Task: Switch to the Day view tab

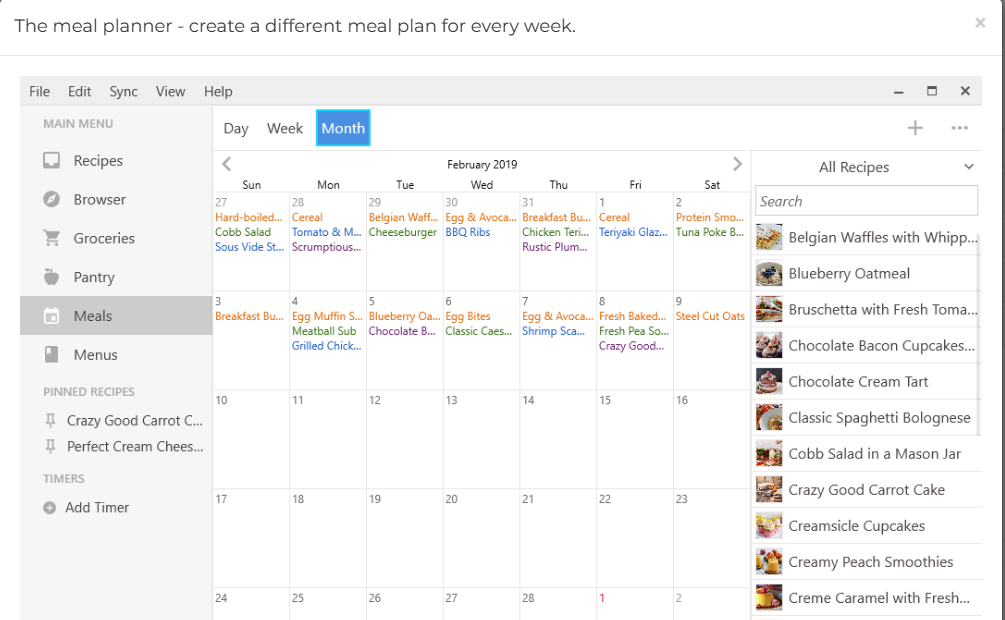Action: coord(236,128)
